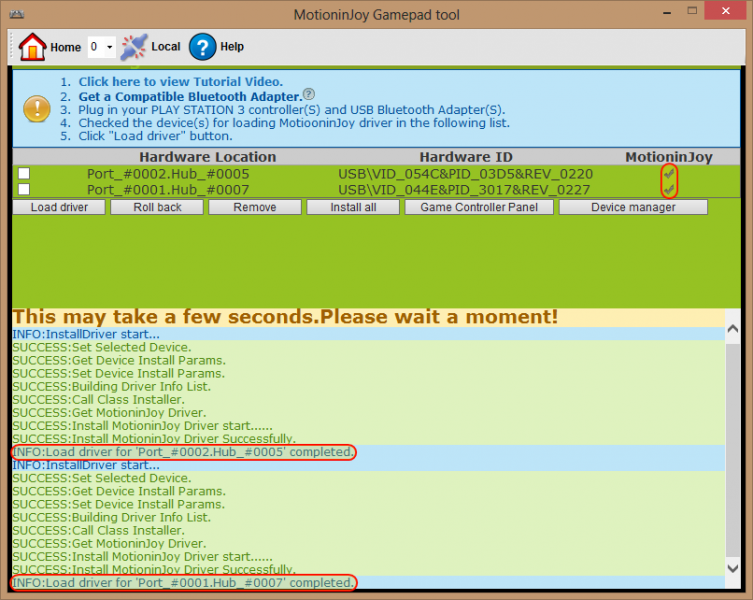The image size is (753, 600).
Task: Click the Local toolbar label
Action: 166,47
